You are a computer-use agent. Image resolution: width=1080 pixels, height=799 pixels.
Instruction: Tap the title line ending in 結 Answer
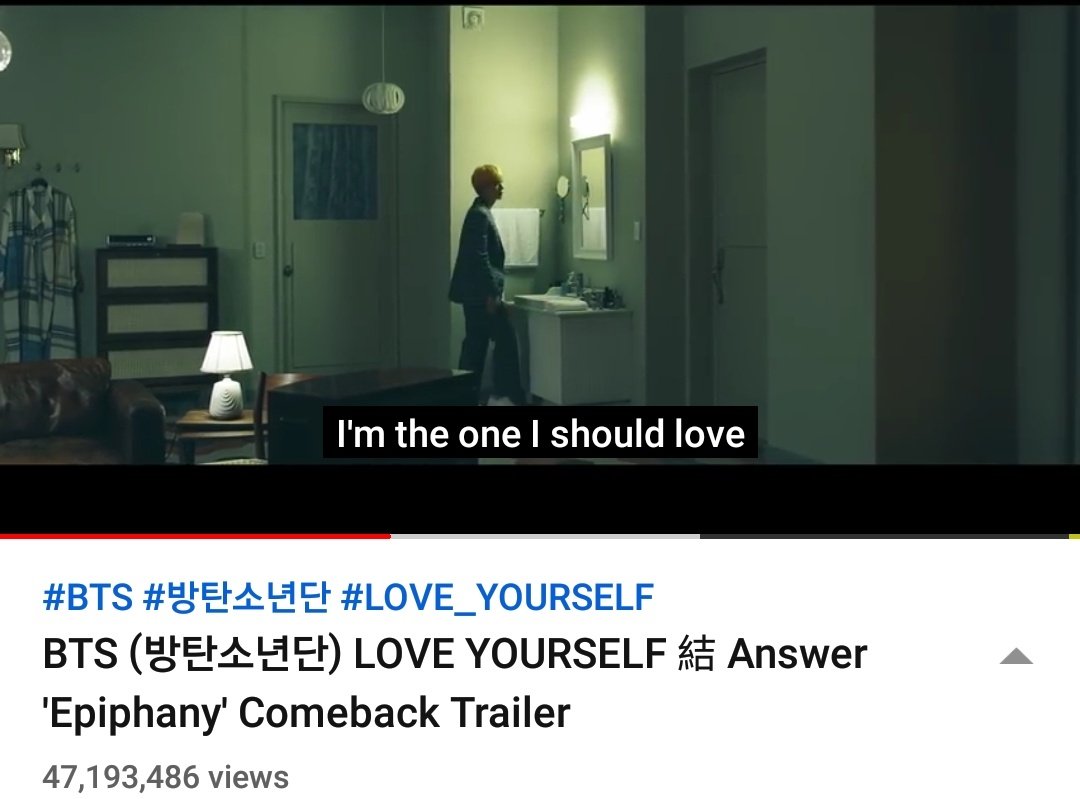click(455, 653)
